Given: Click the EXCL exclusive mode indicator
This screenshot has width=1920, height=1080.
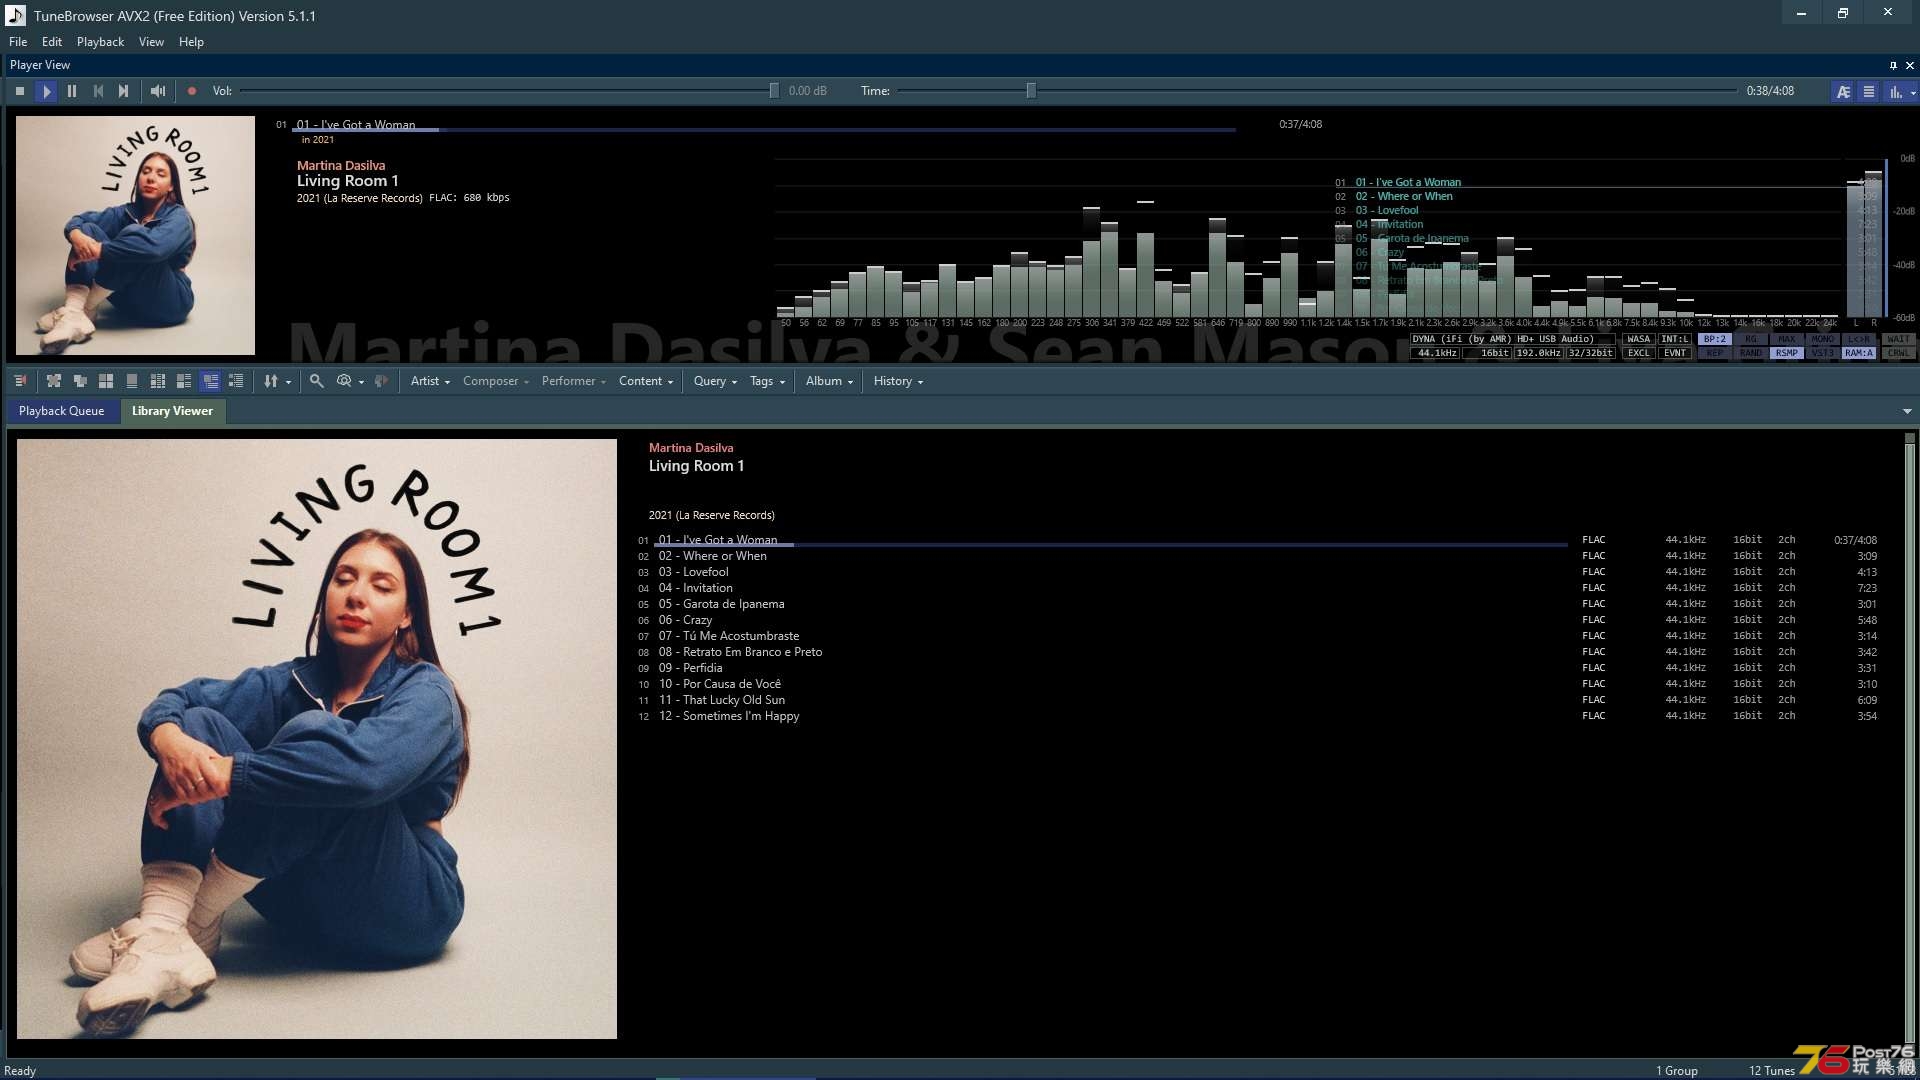Looking at the screenshot, I should (x=1638, y=353).
